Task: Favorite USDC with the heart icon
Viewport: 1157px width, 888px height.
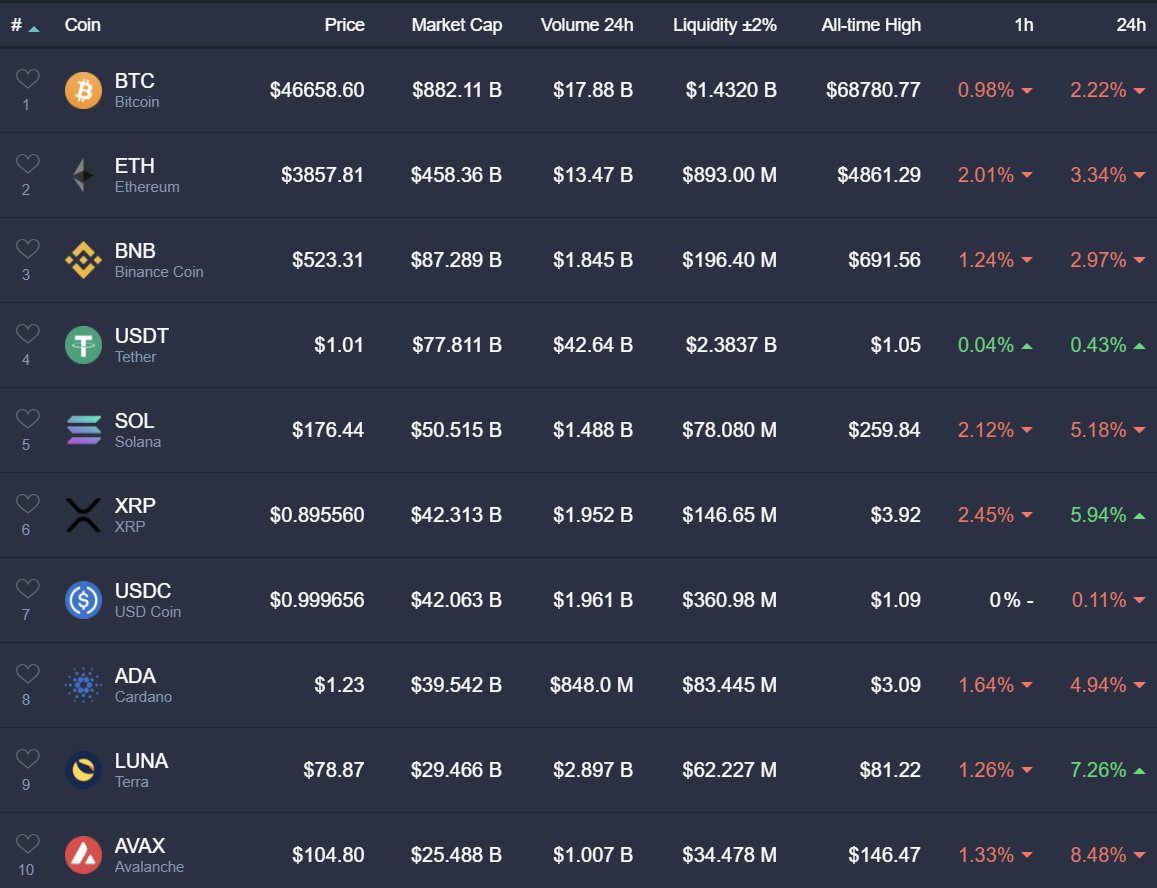Action: (x=27, y=588)
